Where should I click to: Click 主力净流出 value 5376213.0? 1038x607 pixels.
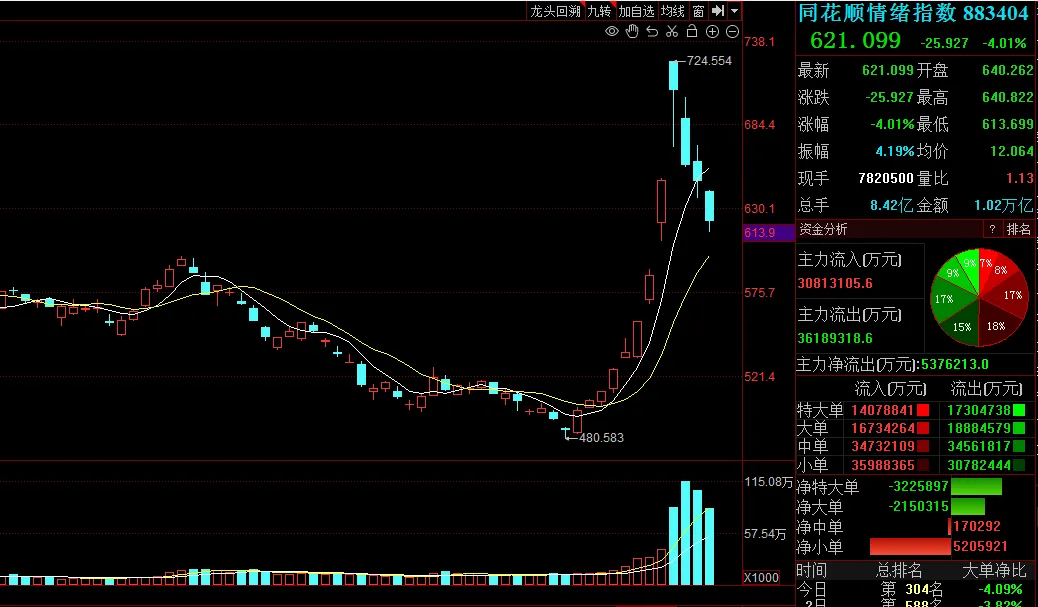coord(954,365)
